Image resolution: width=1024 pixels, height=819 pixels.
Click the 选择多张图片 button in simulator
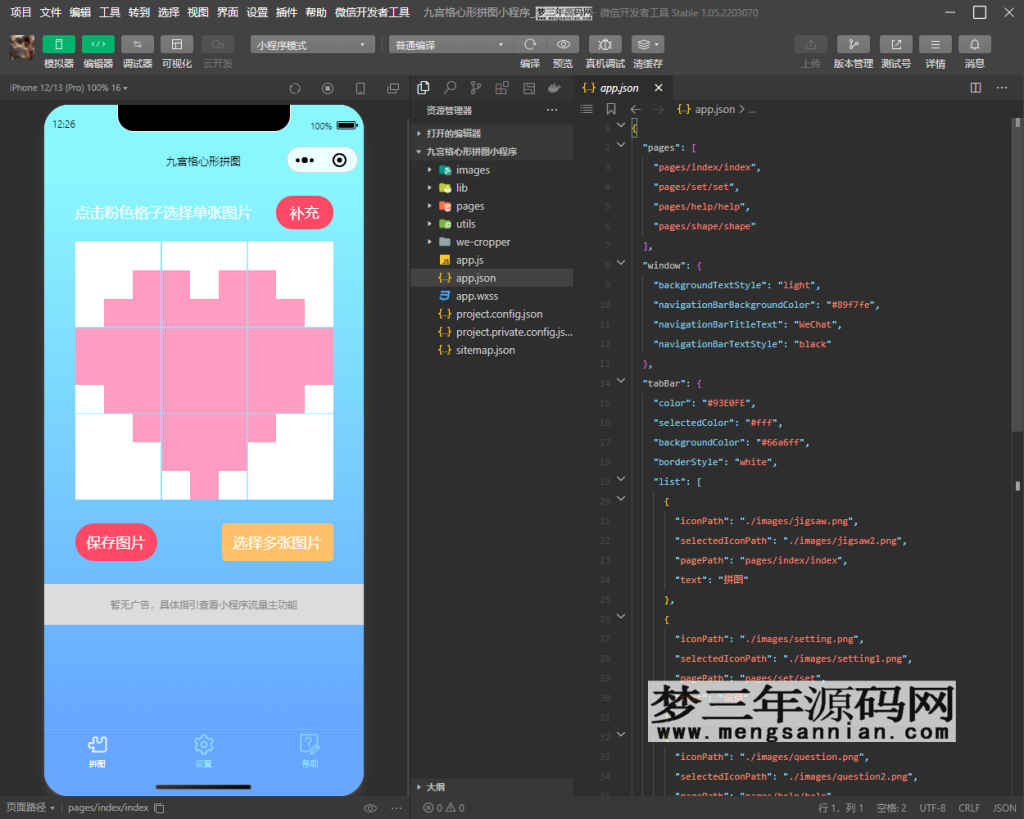[x=277, y=543]
